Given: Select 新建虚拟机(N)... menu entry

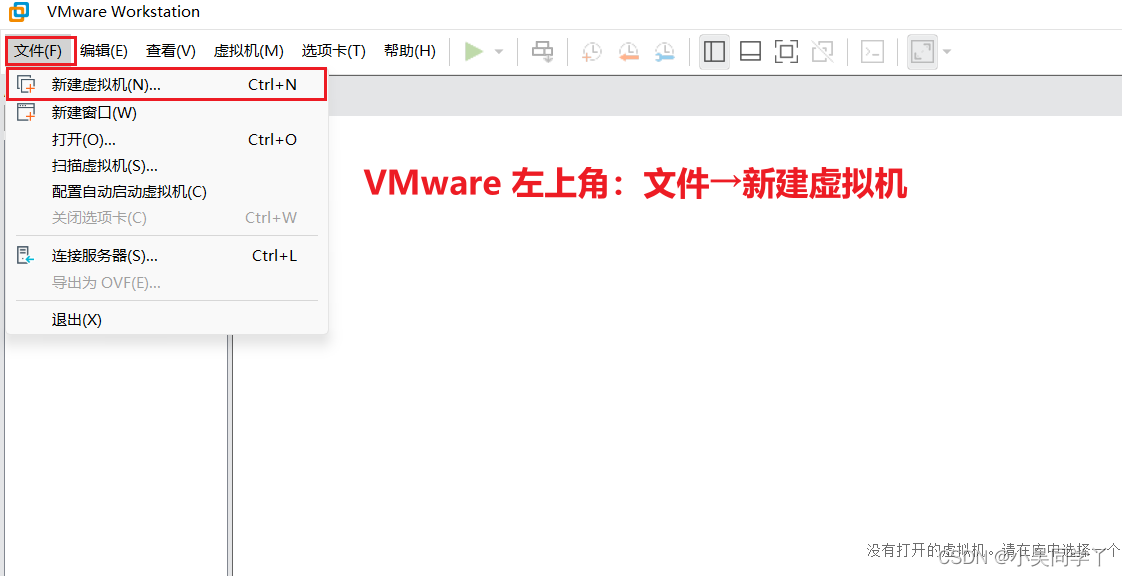Looking at the screenshot, I should click(x=166, y=84).
